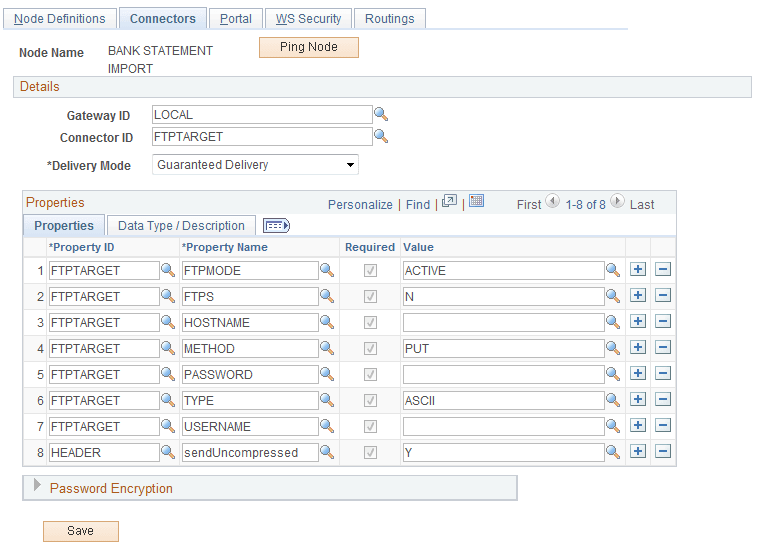Open lookup for Connector ID field

pyautogui.click(x=381, y=136)
